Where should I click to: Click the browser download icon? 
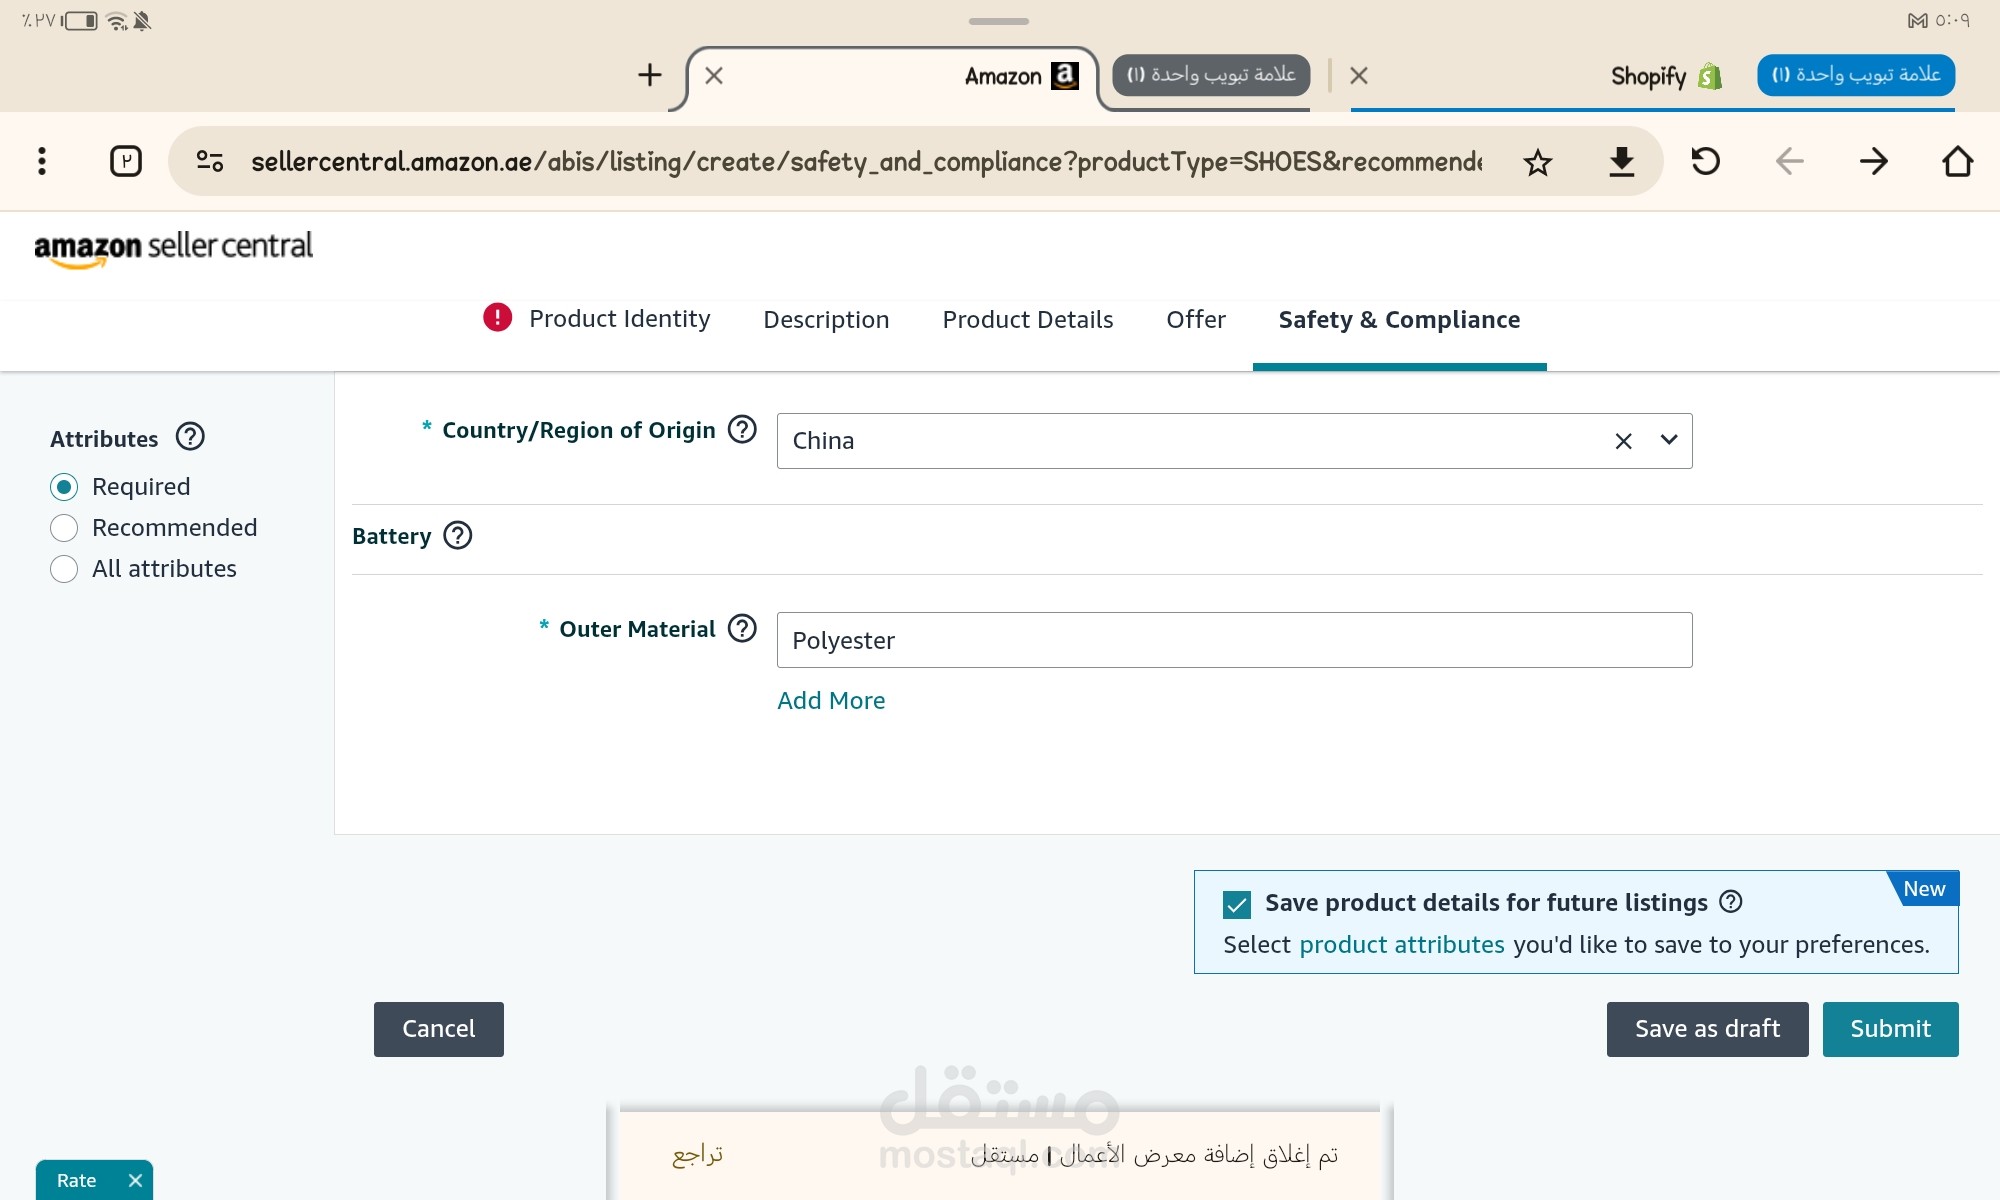coord(1621,161)
